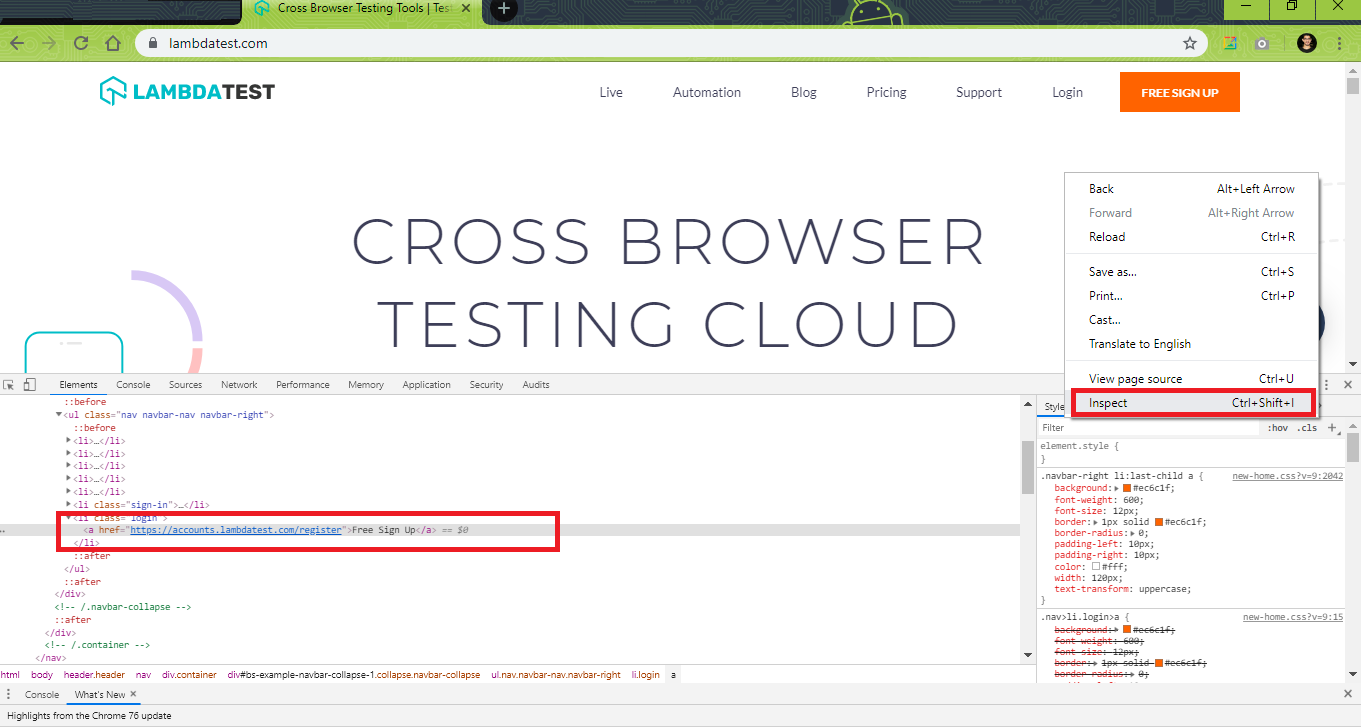Open a new browser tab
Viewport: 1361px width, 727px height.
pyautogui.click(x=504, y=9)
